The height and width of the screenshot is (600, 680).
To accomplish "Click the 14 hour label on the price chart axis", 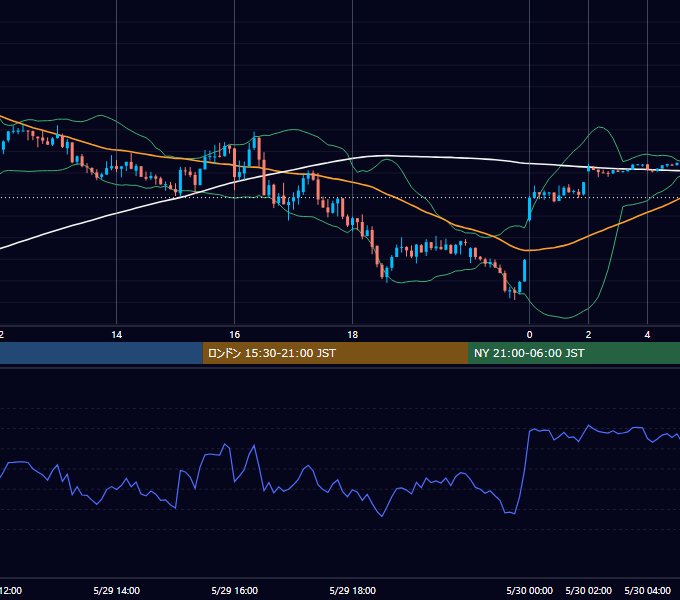I will click(x=117, y=335).
